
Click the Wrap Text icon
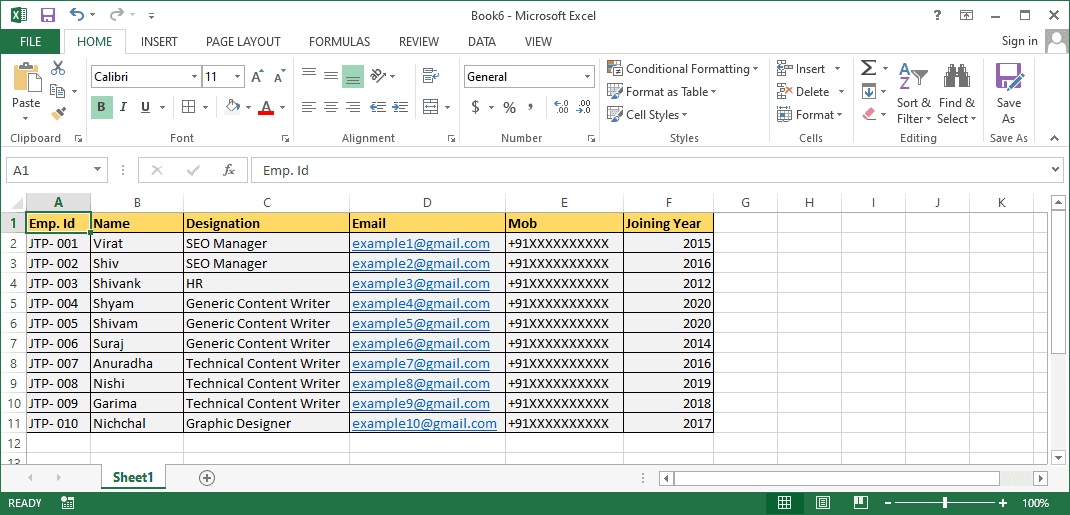(431, 76)
